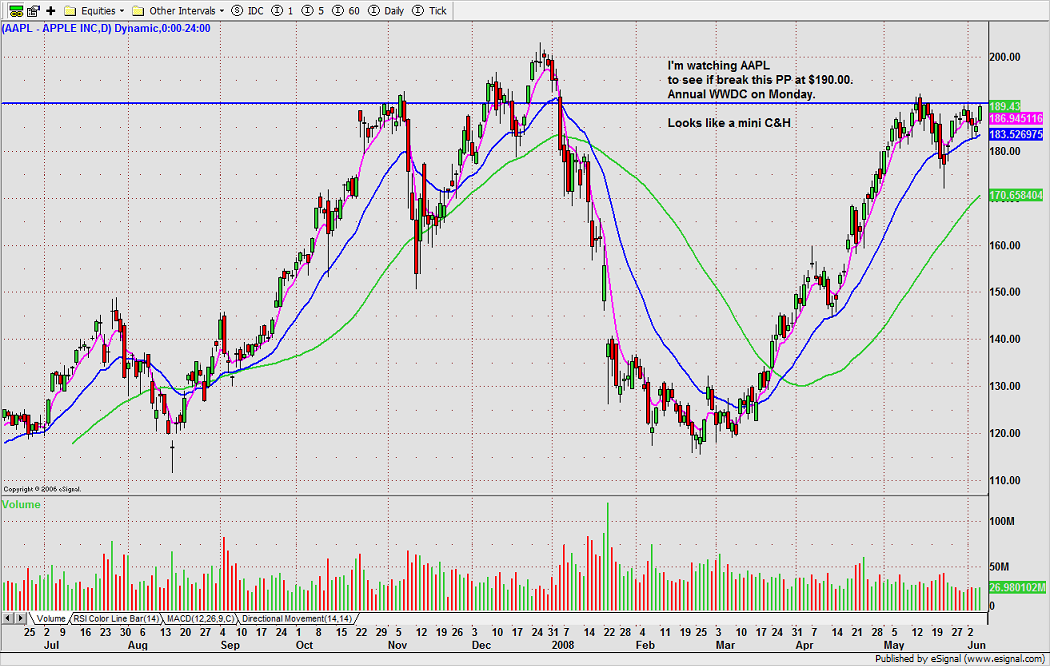Select the 60-minute interval icon

pos(343,10)
